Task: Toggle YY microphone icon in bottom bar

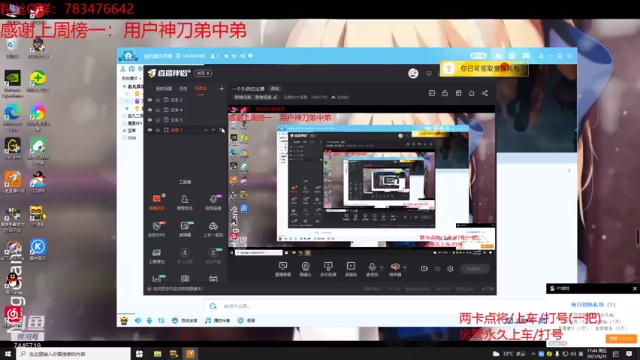Action: 149,321
